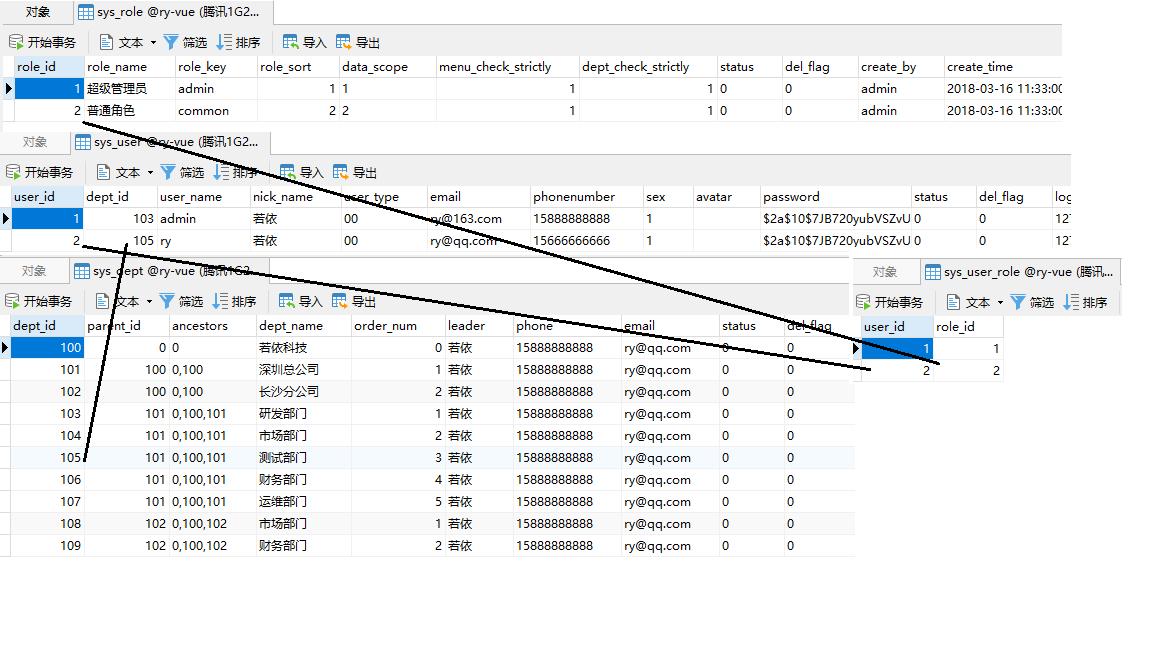This screenshot has height=648, width=1152.
Task: Expand the 文本 dropdown in sys_role toolbar
Action: [x=154, y=43]
